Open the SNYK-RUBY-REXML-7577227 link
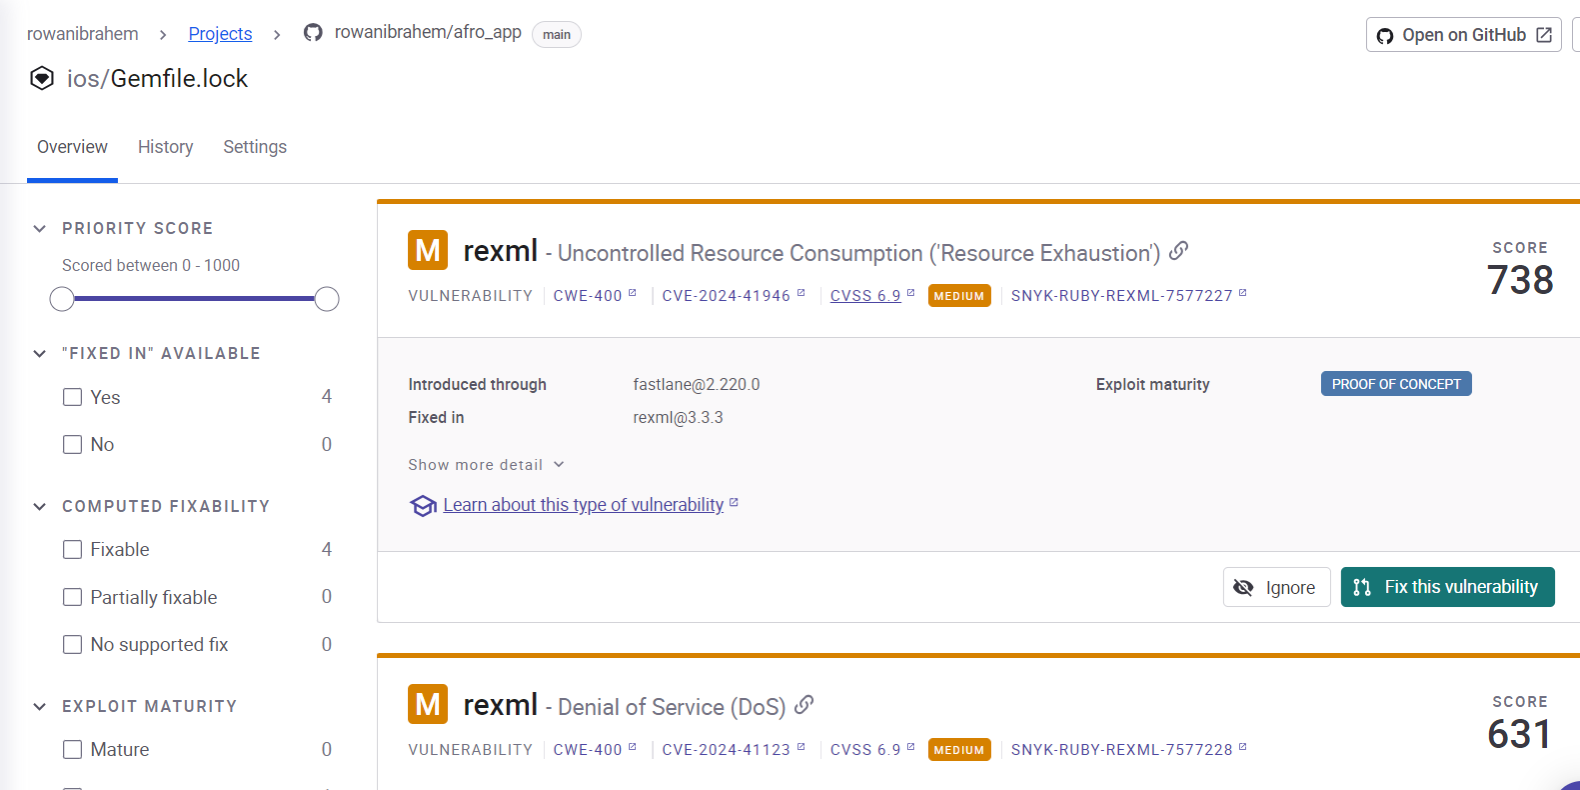1580x790 pixels. pyautogui.click(x=1122, y=296)
